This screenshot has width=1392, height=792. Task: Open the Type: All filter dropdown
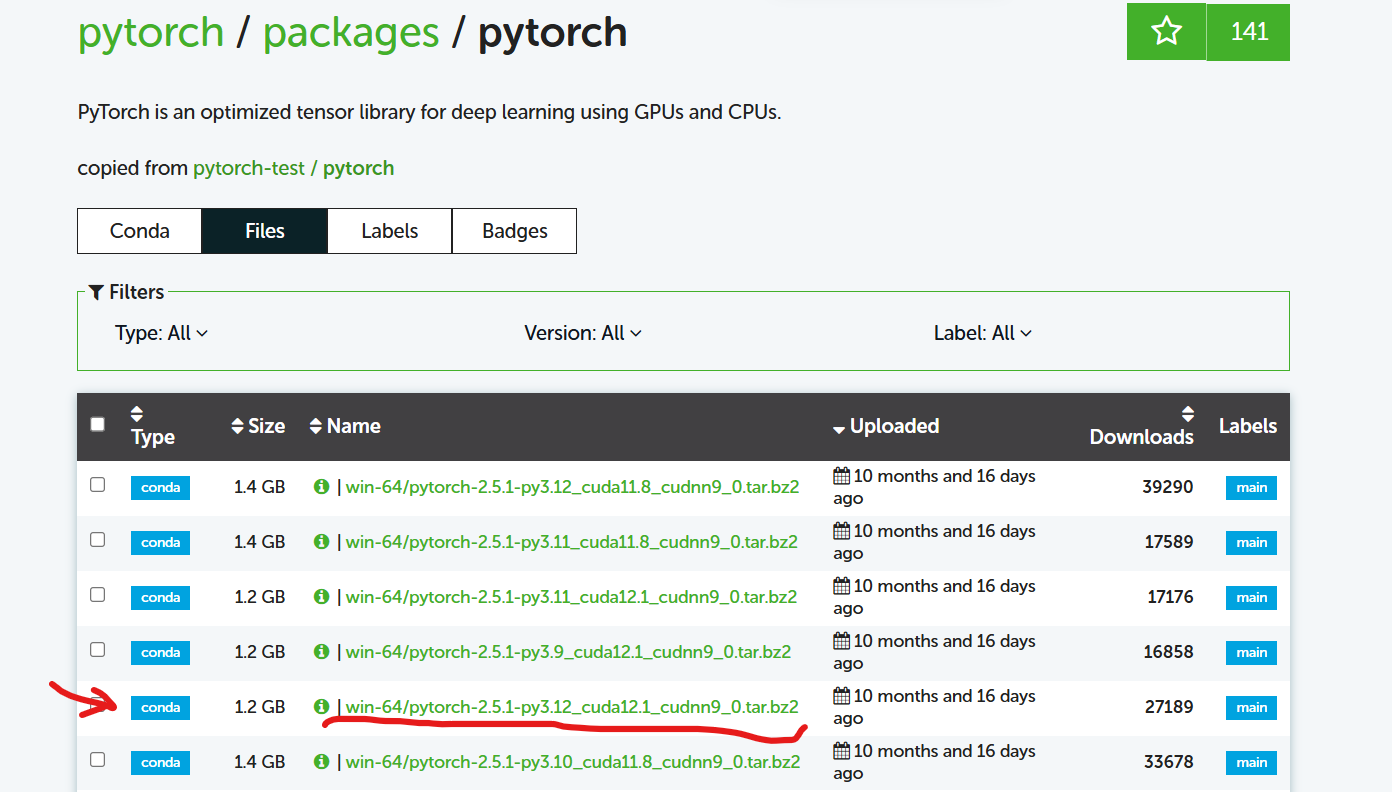pyautogui.click(x=162, y=332)
